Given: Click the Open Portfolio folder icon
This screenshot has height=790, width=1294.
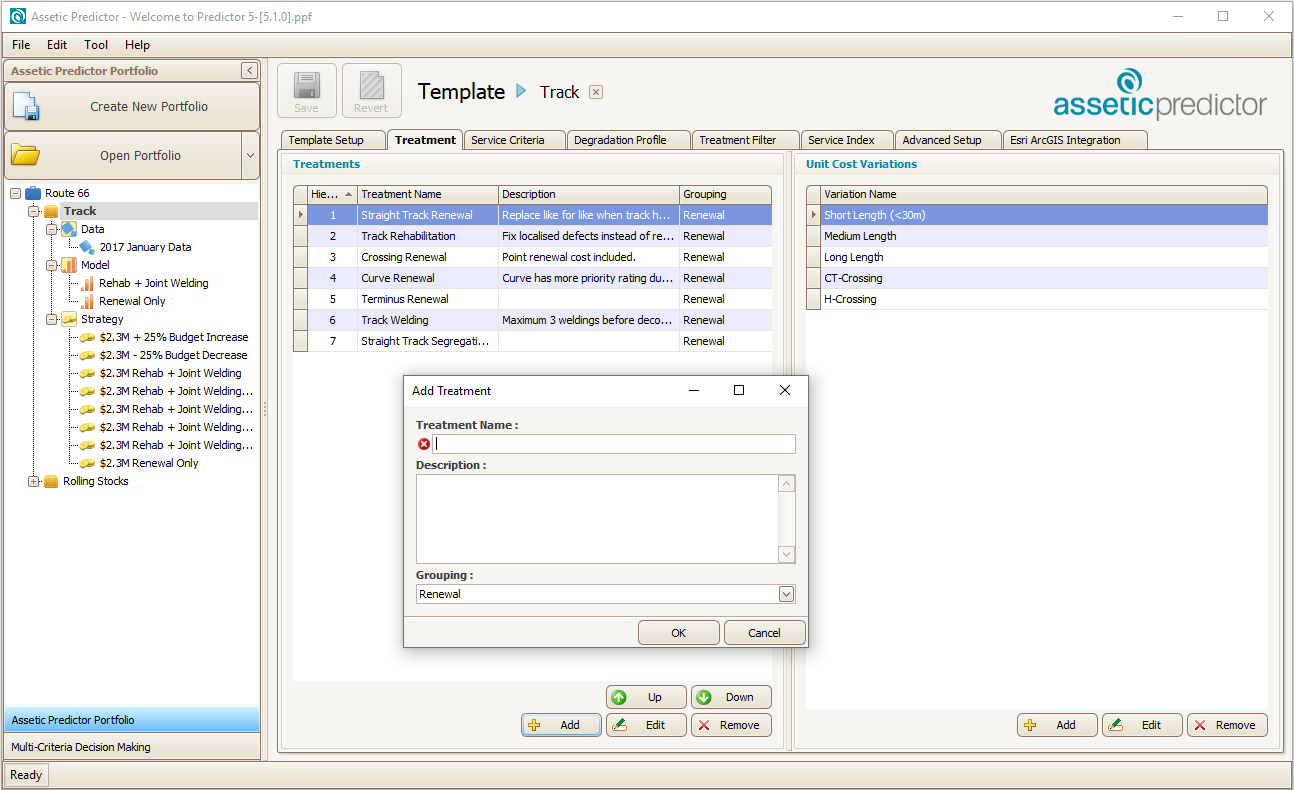Looking at the screenshot, I should click(25, 155).
